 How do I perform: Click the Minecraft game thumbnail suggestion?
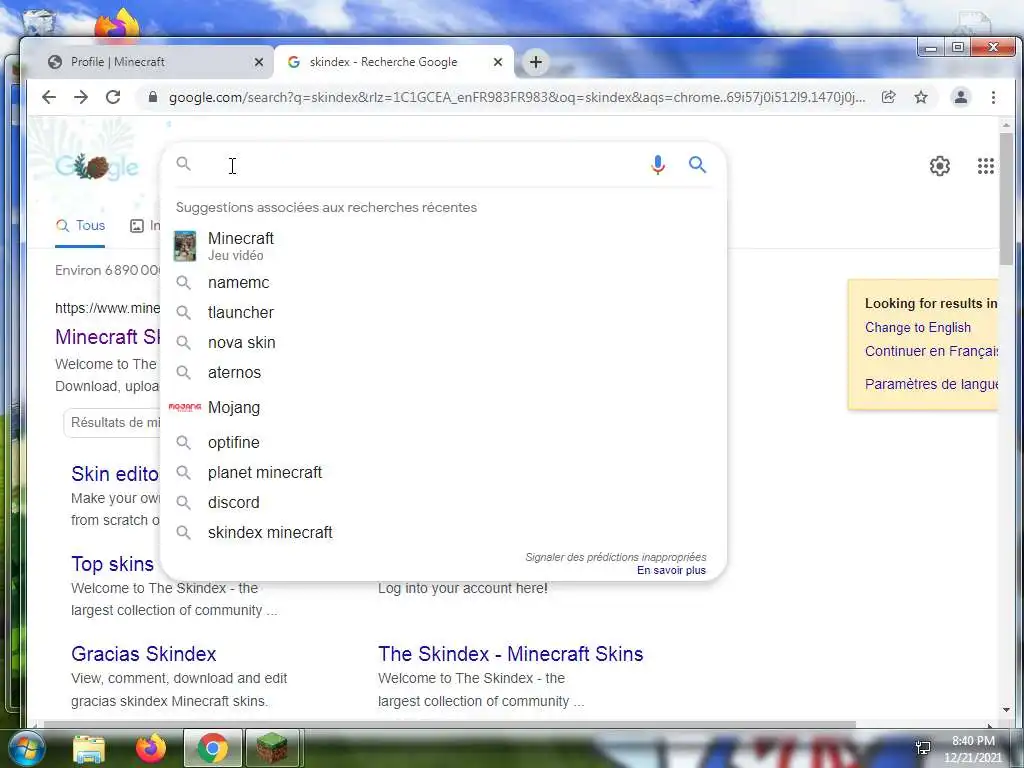point(185,246)
